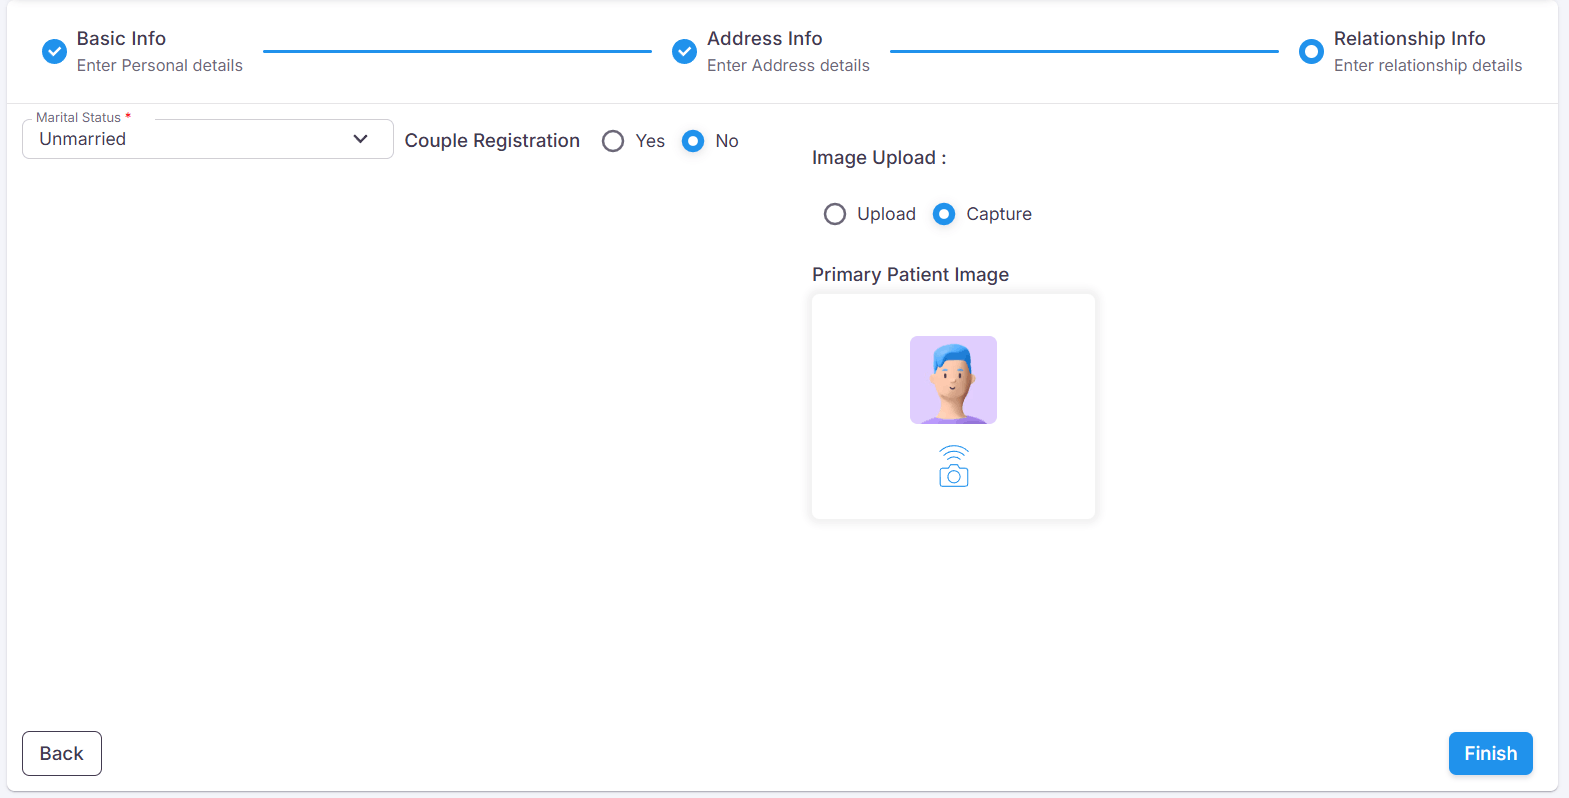Click the 'Enter Personal details' subtitle
The height and width of the screenshot is (798, 1569).
click(x=160, y=65)
